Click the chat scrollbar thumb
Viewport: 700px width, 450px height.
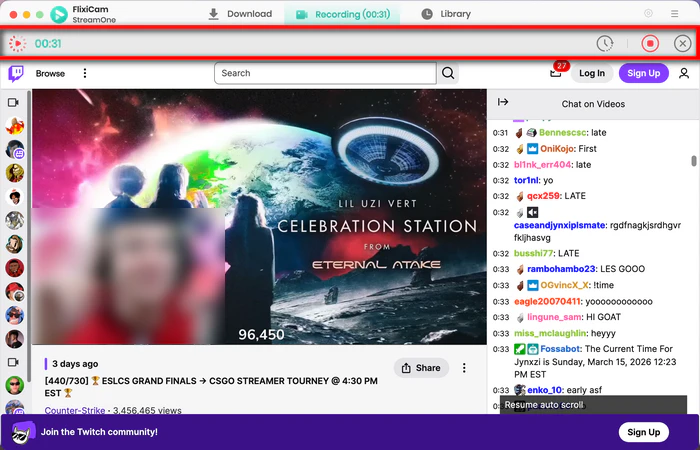point(694,161)
